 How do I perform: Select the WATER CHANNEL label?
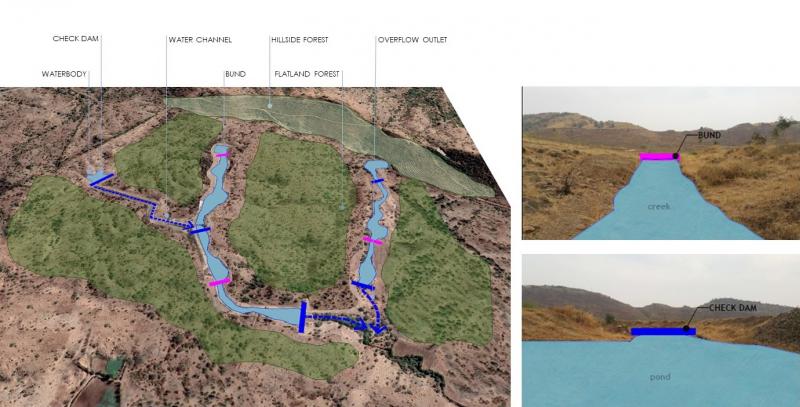pos(200,40)
